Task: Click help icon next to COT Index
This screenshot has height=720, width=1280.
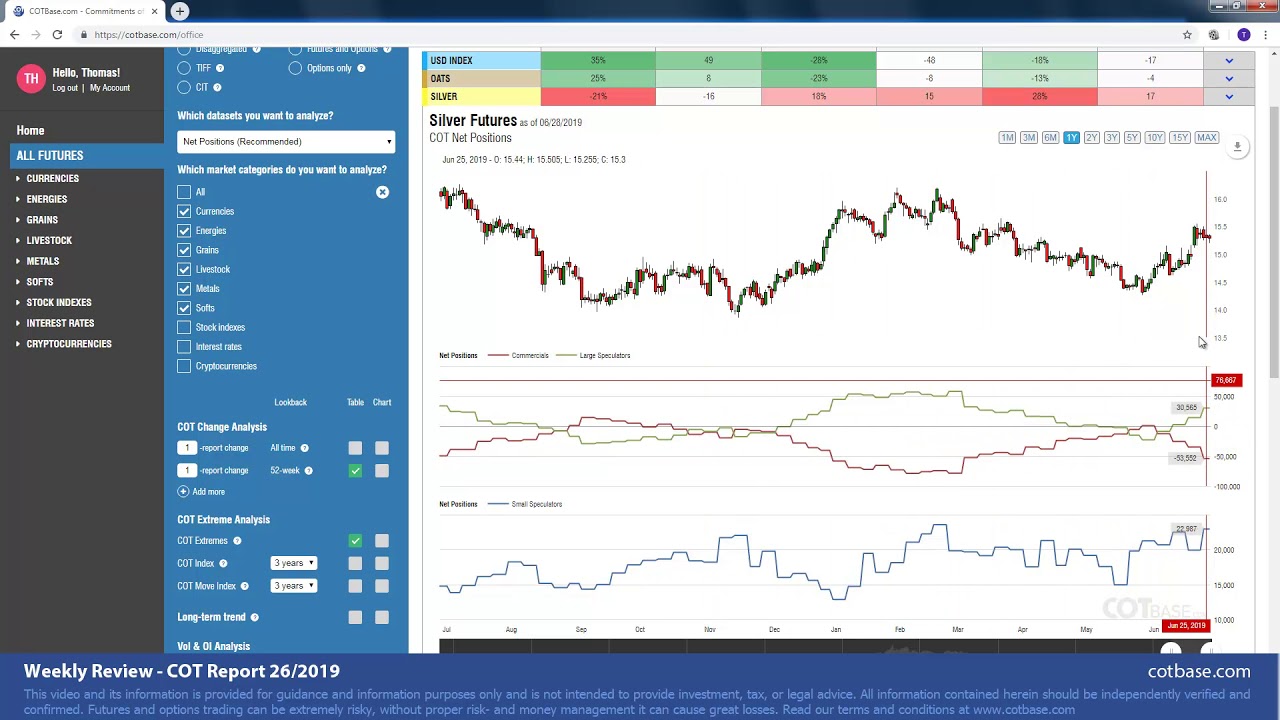Action: [x=223, y=564]
